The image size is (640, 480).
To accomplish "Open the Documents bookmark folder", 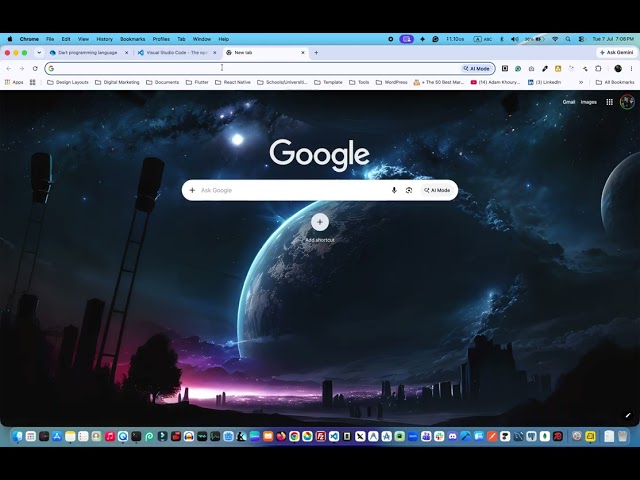I will [x=162, y=82].
